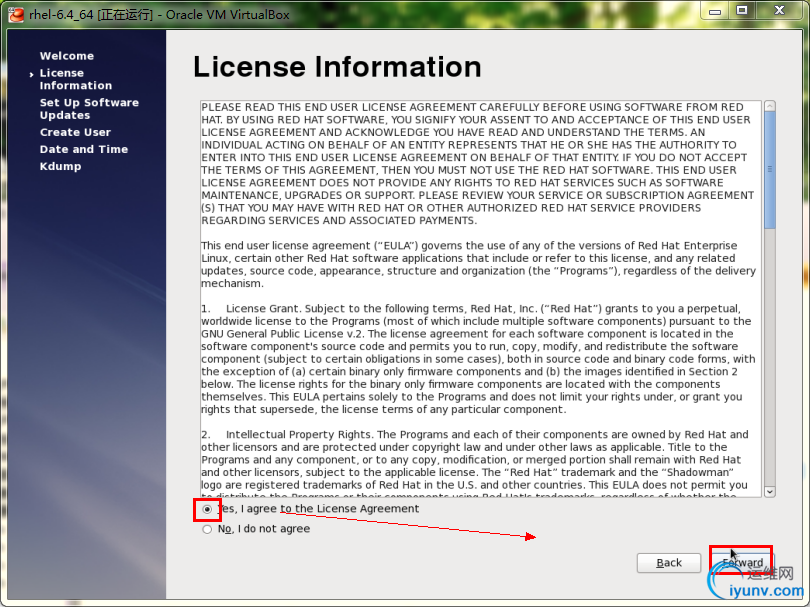The image size is (810, 607).
Task: Click Date and Time in the sidebar
Action: pyautogui.click(x=84, y=149)
